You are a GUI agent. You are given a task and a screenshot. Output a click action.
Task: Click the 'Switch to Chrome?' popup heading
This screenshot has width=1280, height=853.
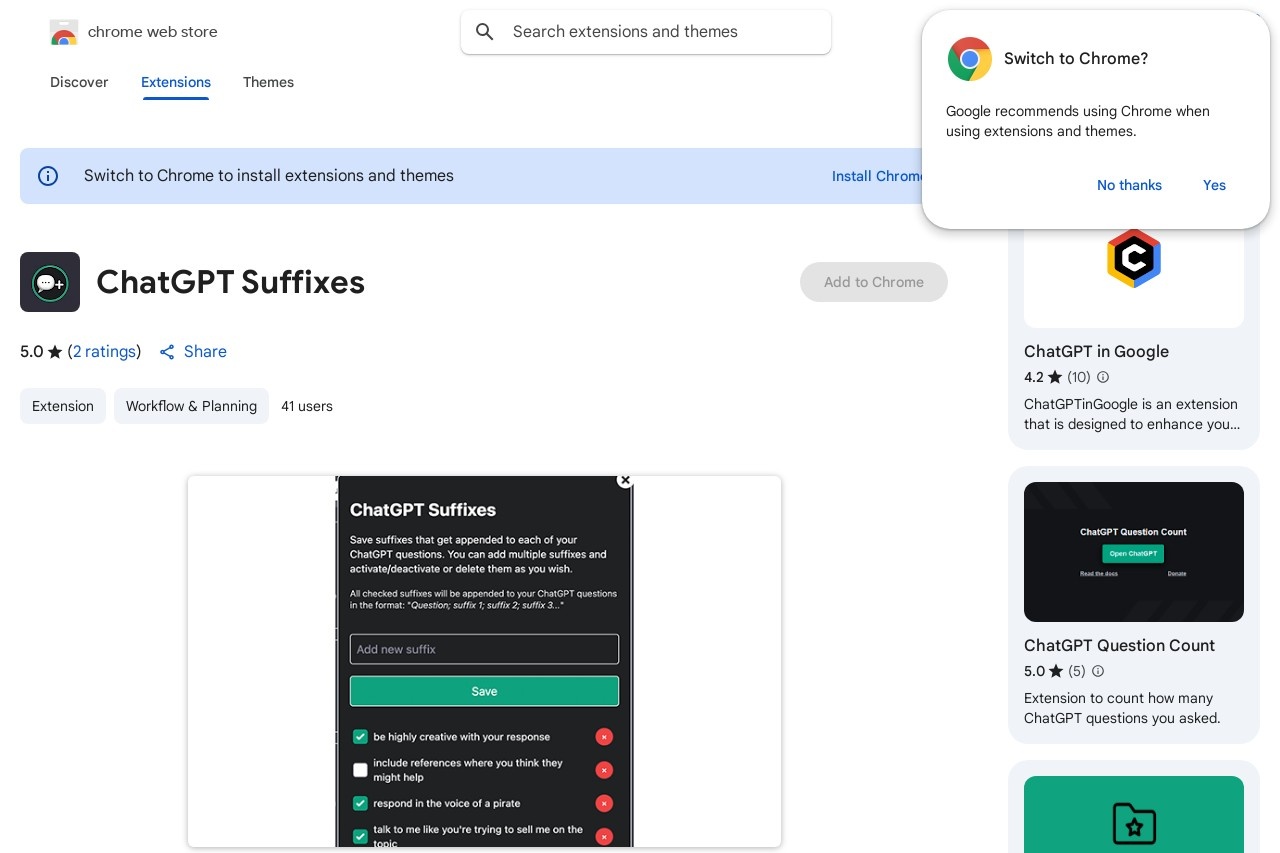[1076, 59]
